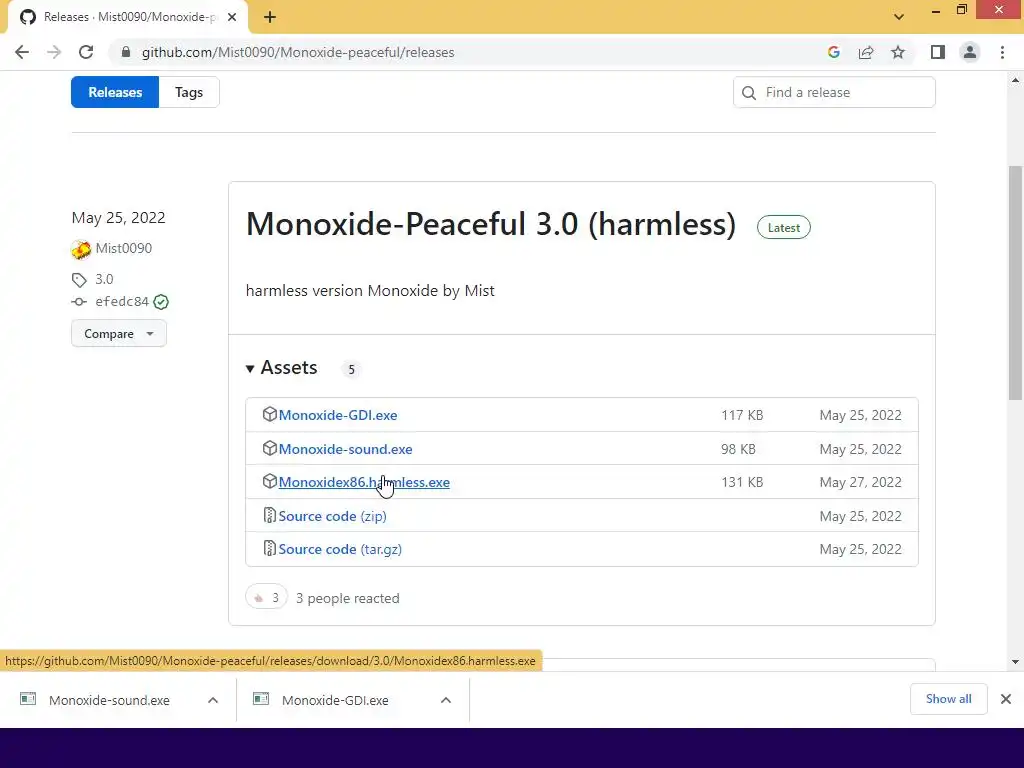
Task: Download Source code (zip)
Action: coord(332,516)
